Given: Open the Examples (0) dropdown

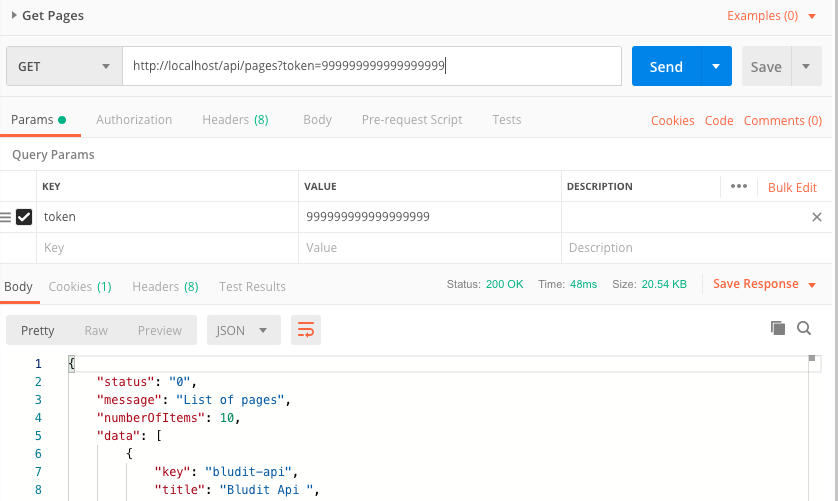Looking at the screenshot, I should [x=771, y=16].
